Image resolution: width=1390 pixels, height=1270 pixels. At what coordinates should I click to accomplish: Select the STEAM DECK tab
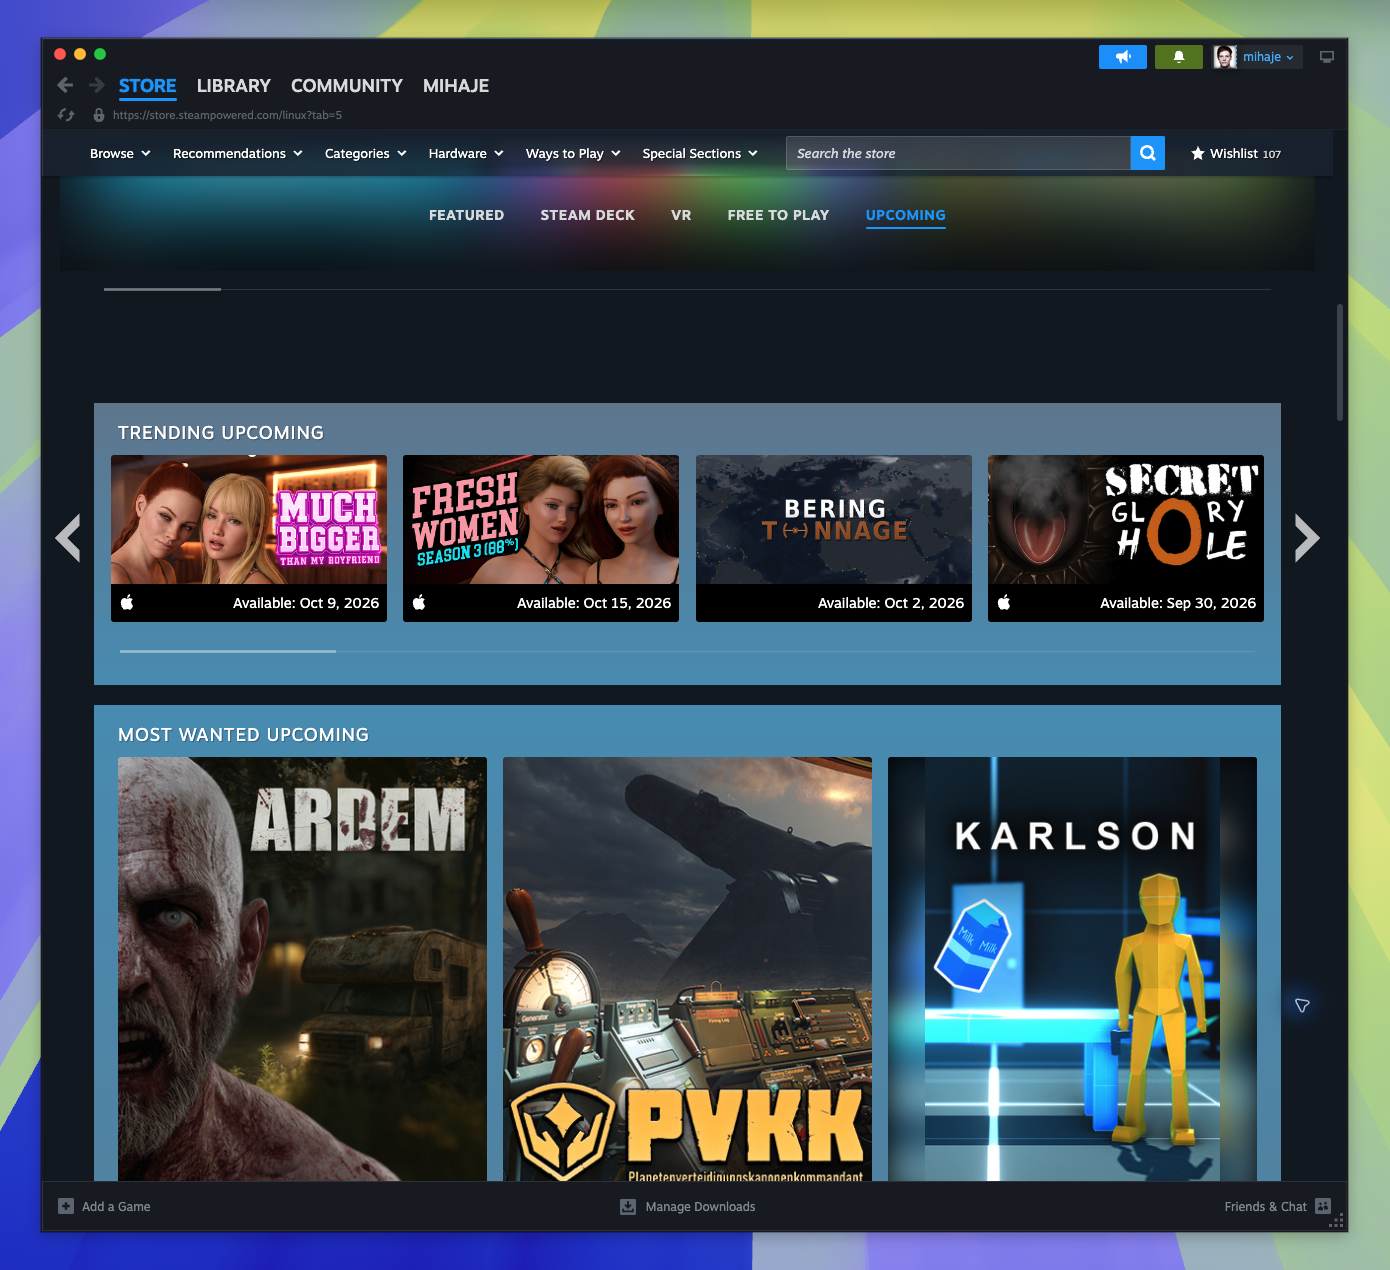588,215
